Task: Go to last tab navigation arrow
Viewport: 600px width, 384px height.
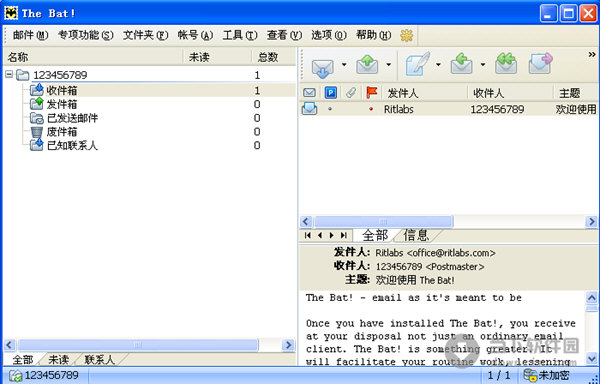Action: point(344,235)
